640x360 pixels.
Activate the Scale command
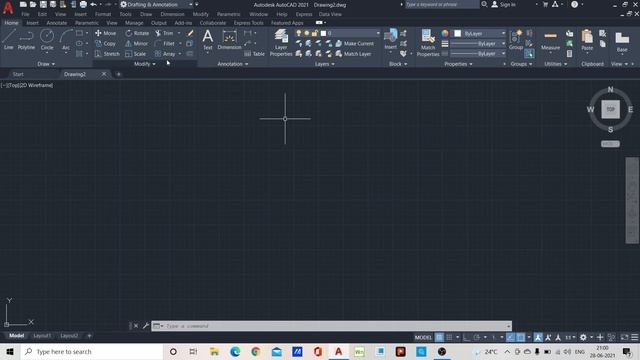[136, 54]
